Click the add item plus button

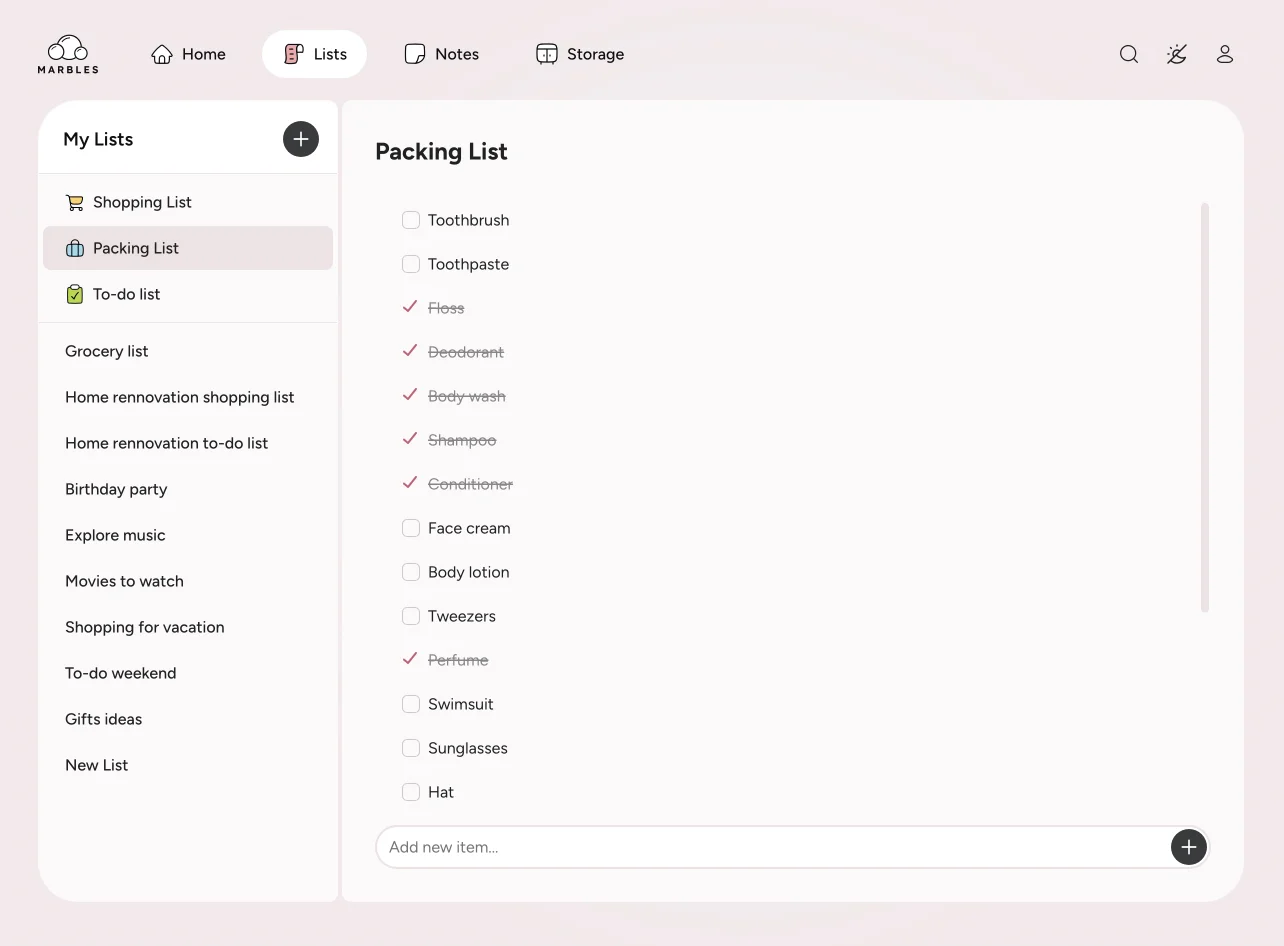click(x=1188, y=847)
